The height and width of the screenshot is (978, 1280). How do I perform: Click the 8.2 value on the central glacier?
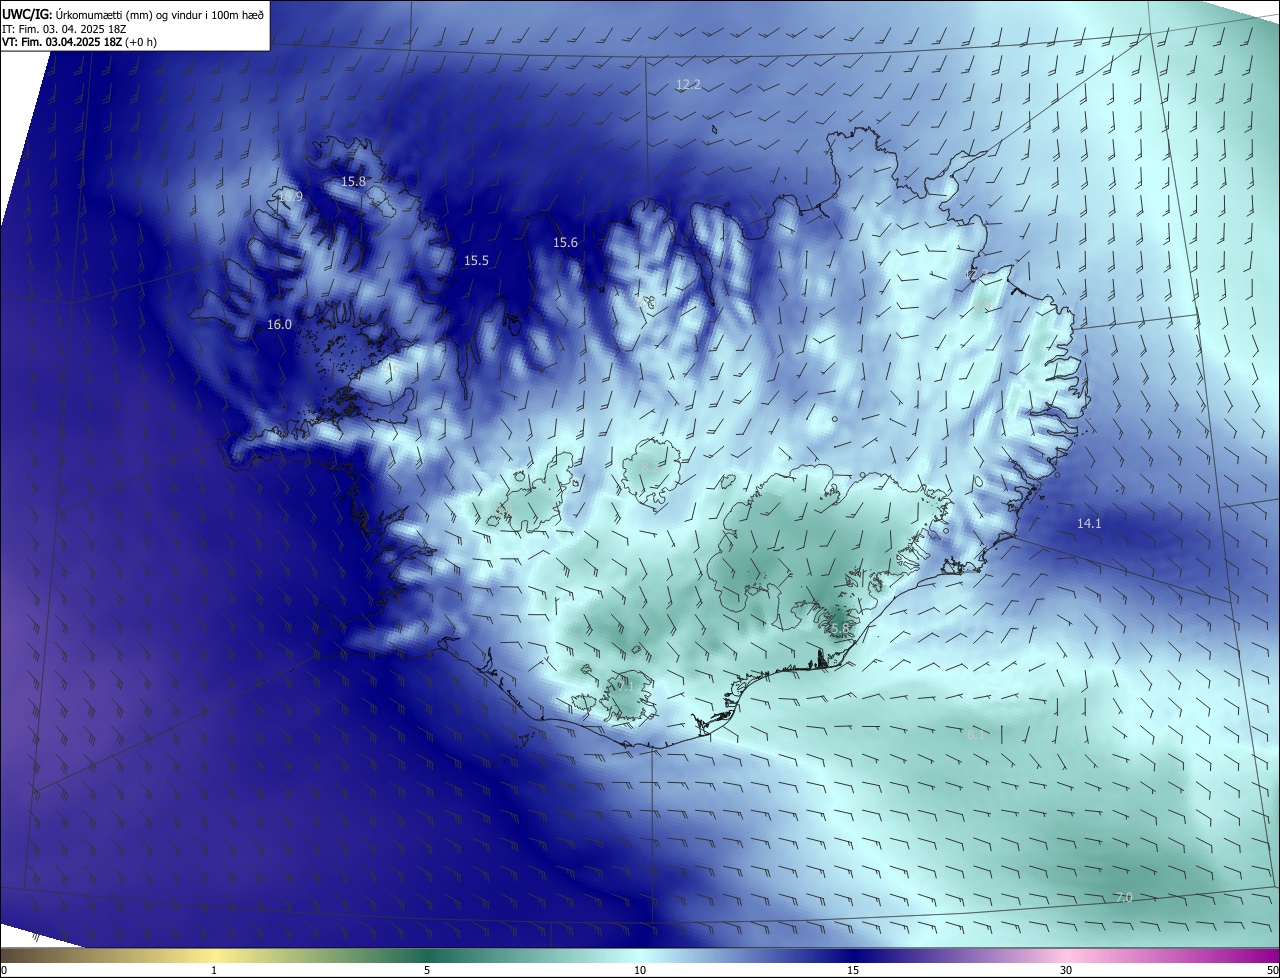coord(648,467)
